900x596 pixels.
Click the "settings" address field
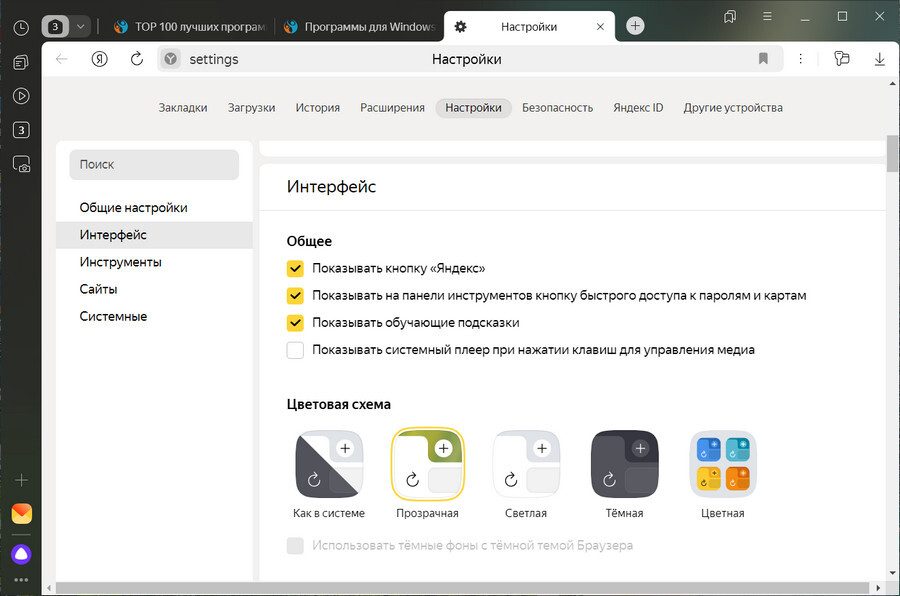coord(470,59)
